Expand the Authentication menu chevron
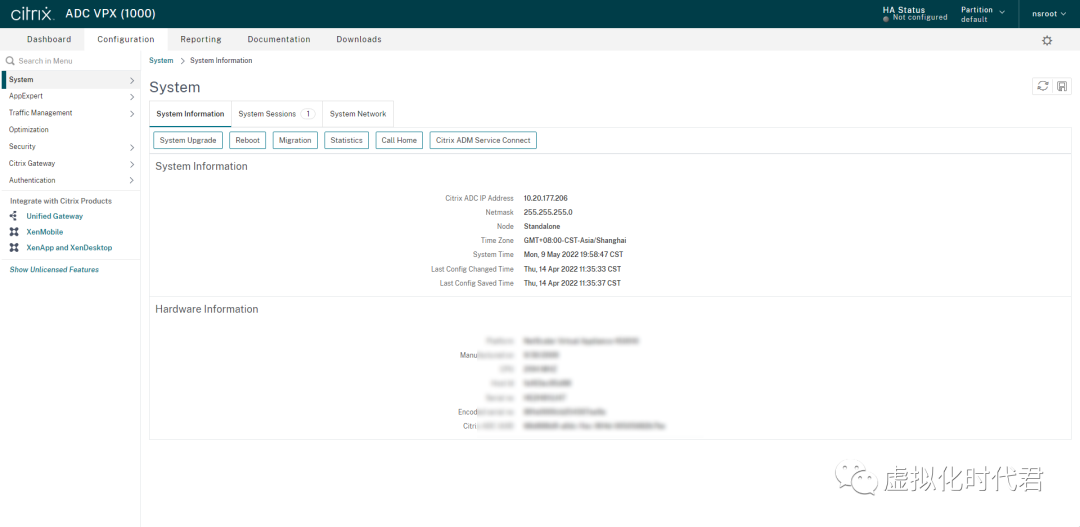 (132, 180)
